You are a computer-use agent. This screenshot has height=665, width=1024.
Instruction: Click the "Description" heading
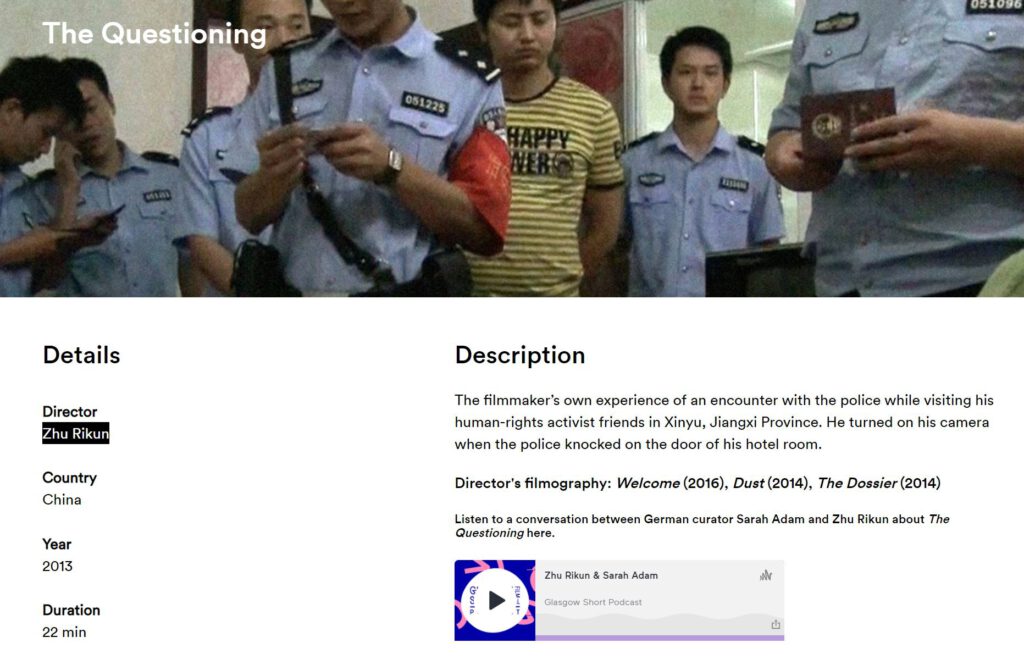[x=520, y=355]
